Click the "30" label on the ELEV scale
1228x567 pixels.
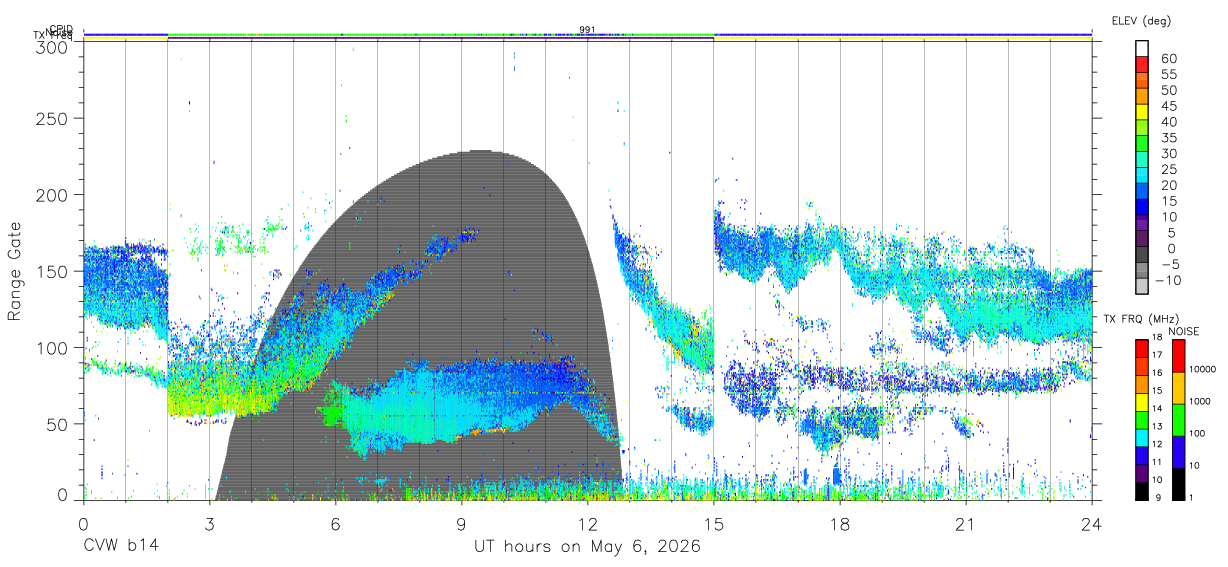[1168, 153]
